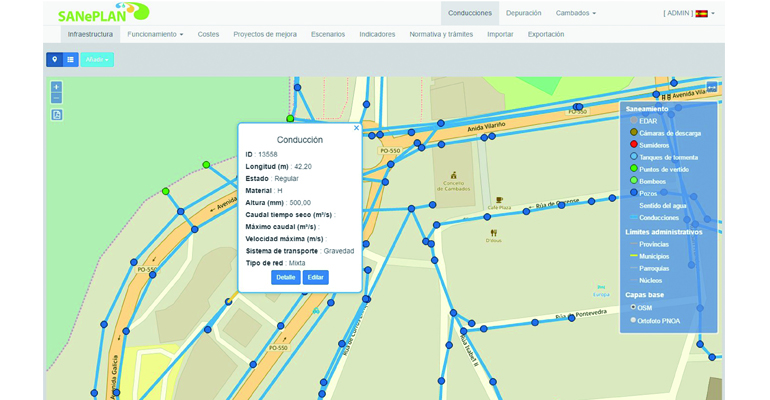Viewport: 770px width, 400px height.
Task: Select the OSM base layer
Action: (x=632, y=307)
